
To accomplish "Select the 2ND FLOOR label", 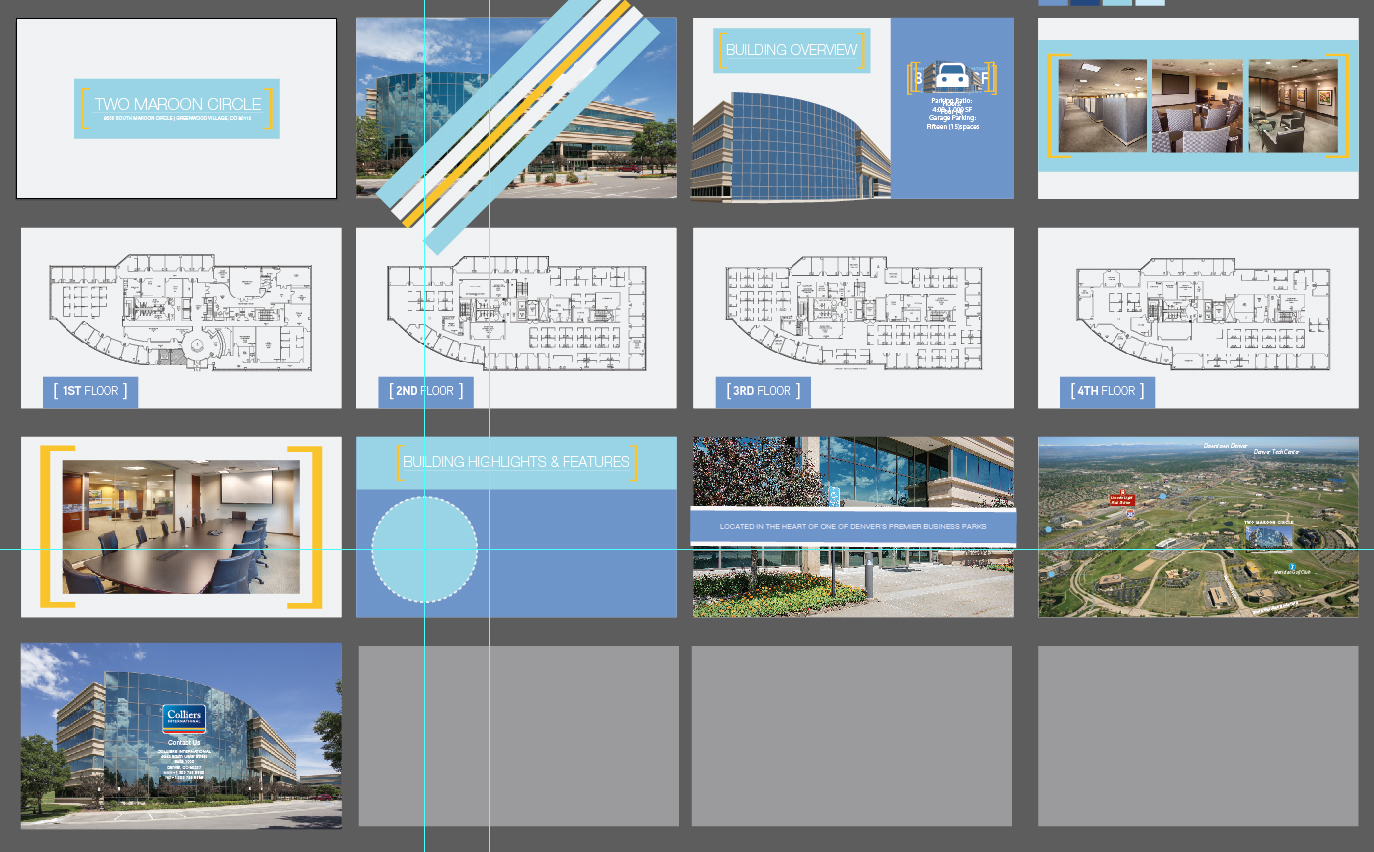I will [x=425, y=391].
